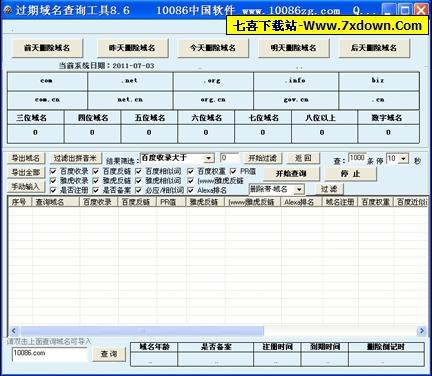Toggle the 百度收录 checkbox
The height and width of the screenshot is (376, 432).
(53, 171)
